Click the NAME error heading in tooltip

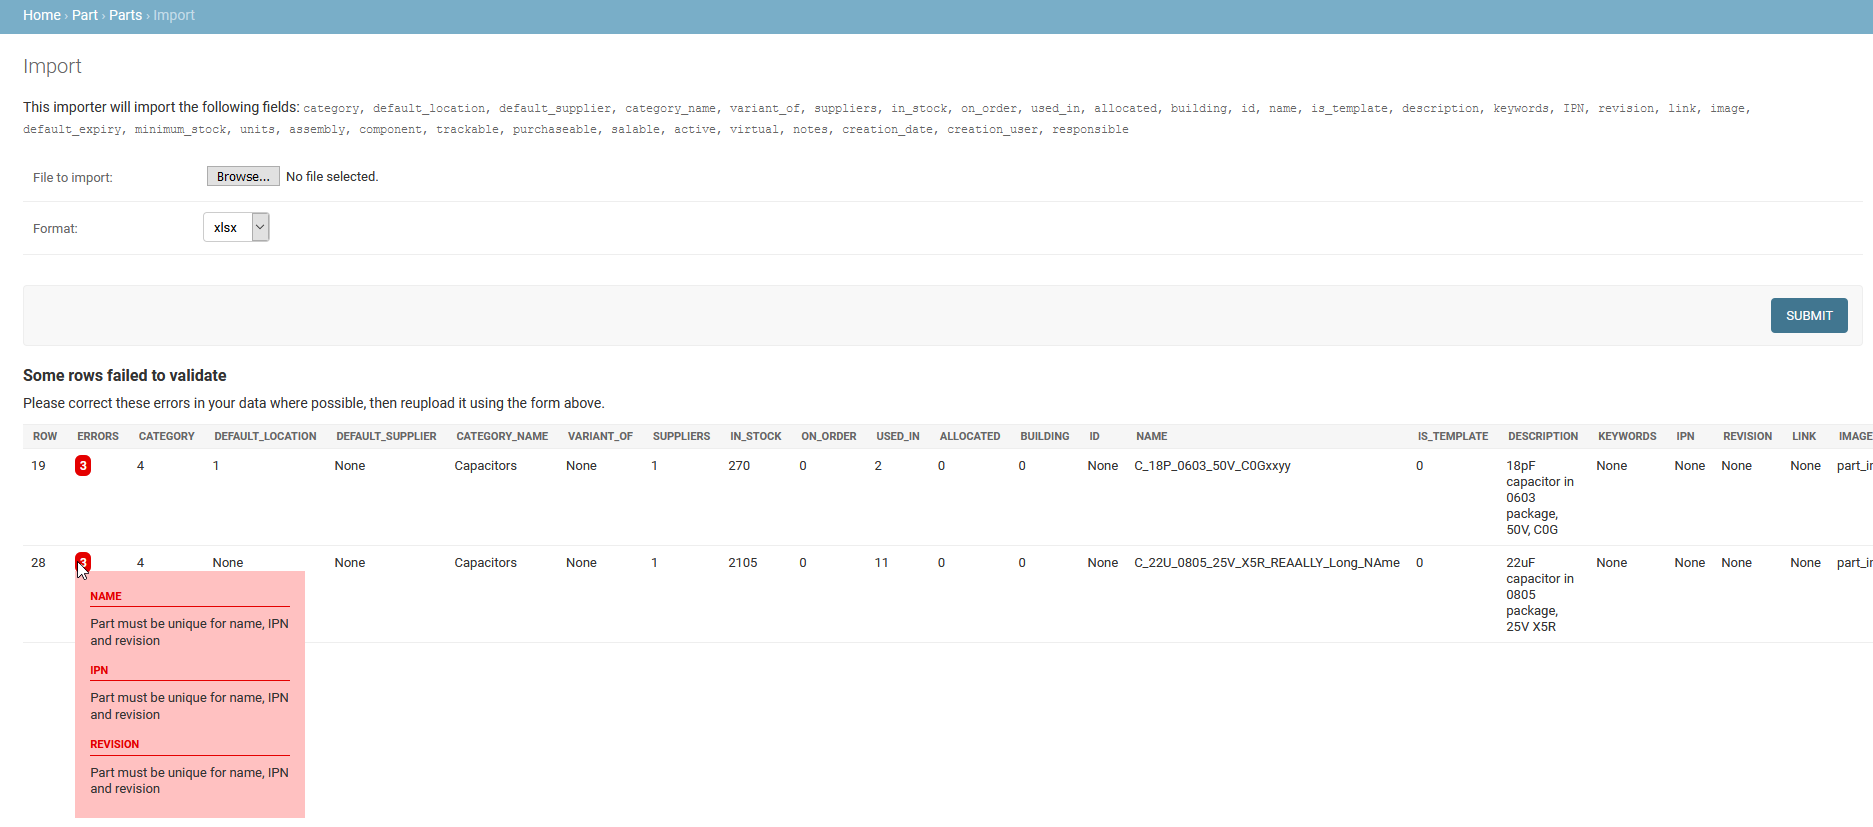[x=106, y=596]
